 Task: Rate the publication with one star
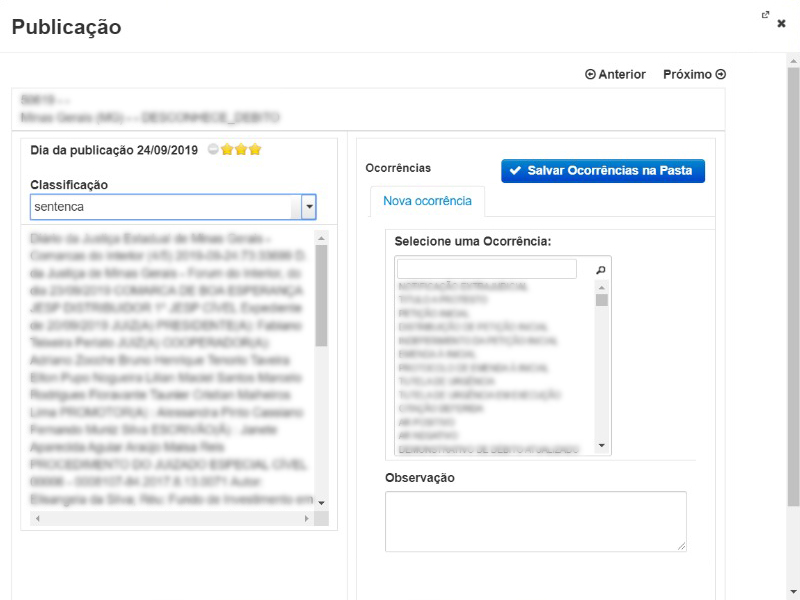tap(227, 150)
